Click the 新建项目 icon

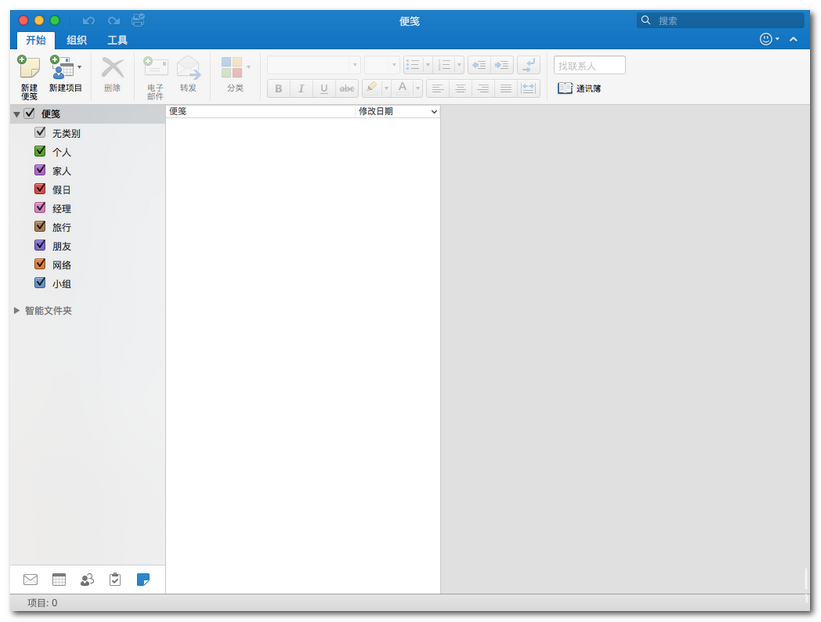pyautogui.click(x=62, y=68)
